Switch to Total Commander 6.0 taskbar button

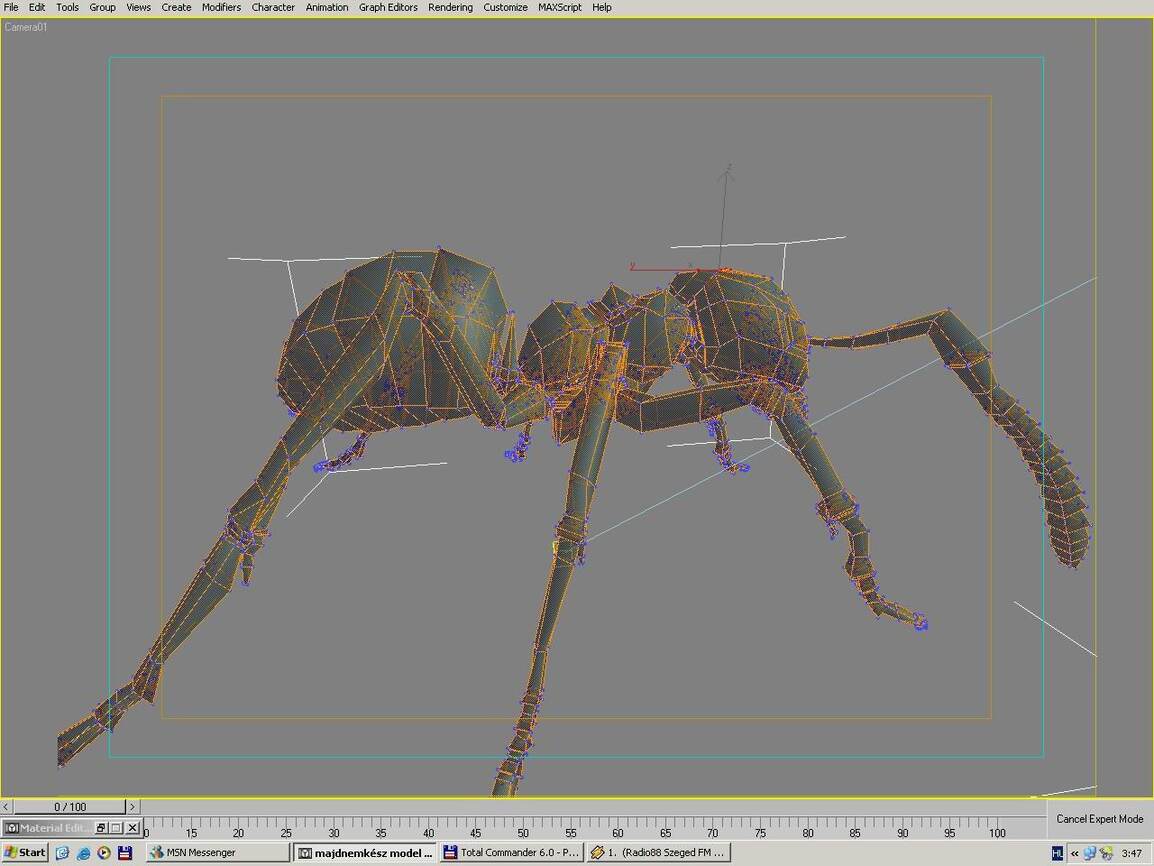(510, 853)
